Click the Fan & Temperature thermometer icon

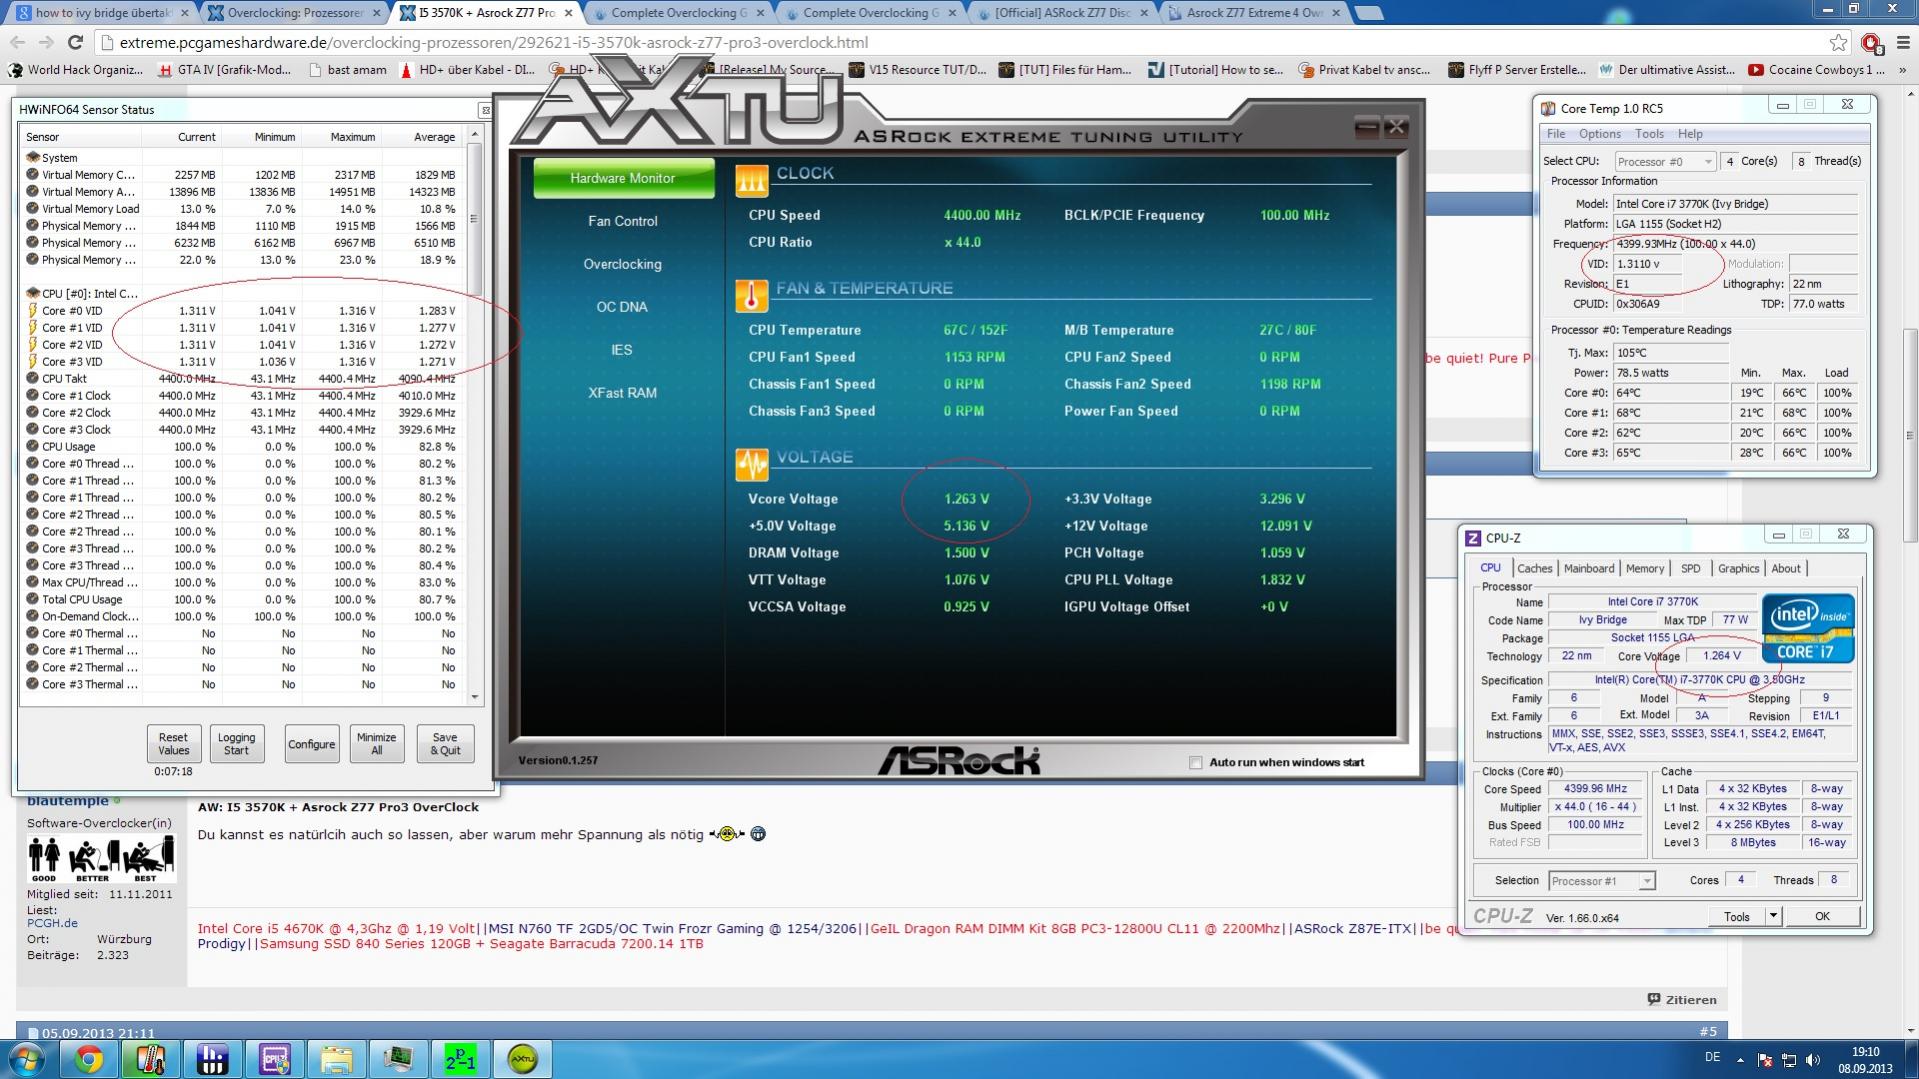point(751,295)
